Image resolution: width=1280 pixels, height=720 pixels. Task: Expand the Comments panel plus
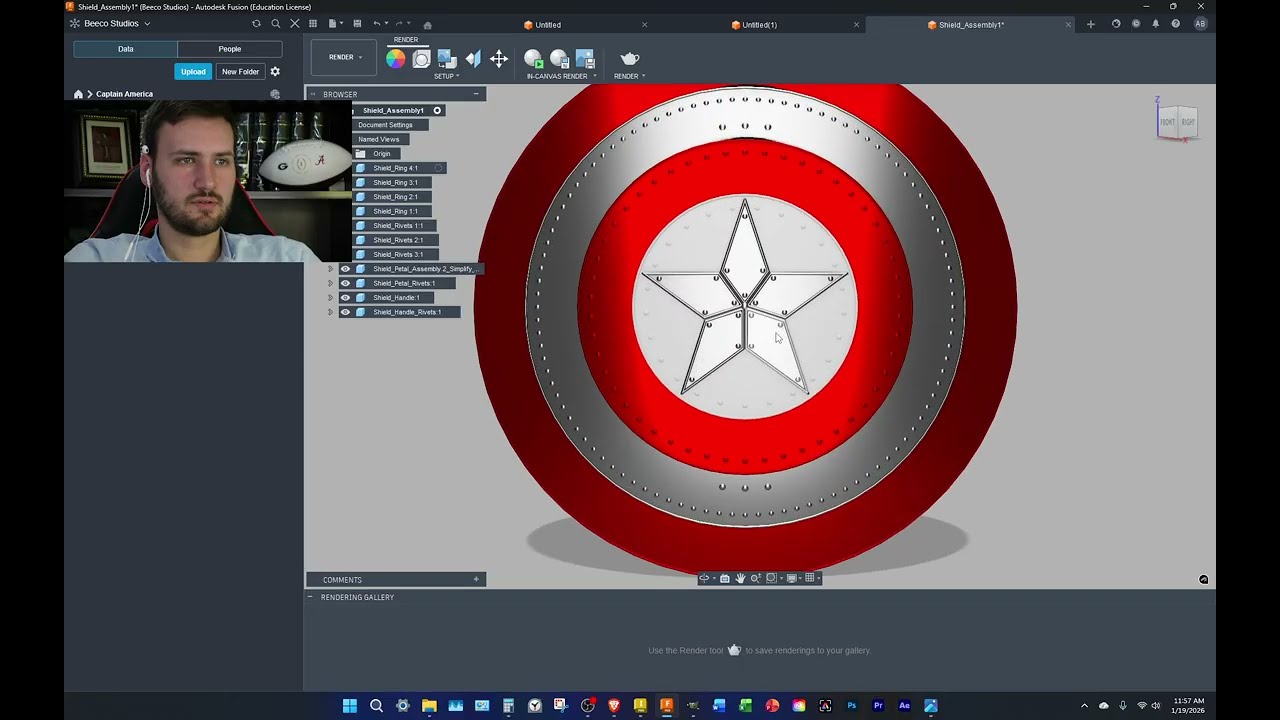(x=476, y=580)
